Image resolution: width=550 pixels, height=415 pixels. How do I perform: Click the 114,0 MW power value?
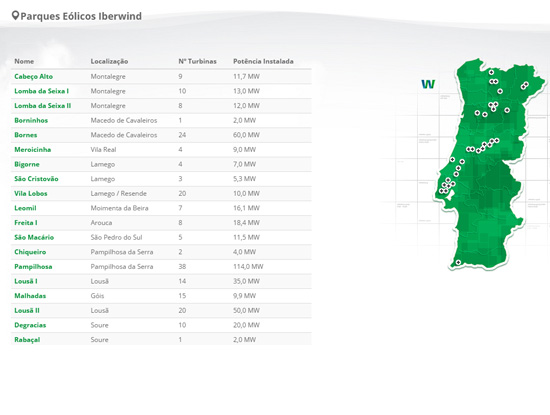click(248, 267)
